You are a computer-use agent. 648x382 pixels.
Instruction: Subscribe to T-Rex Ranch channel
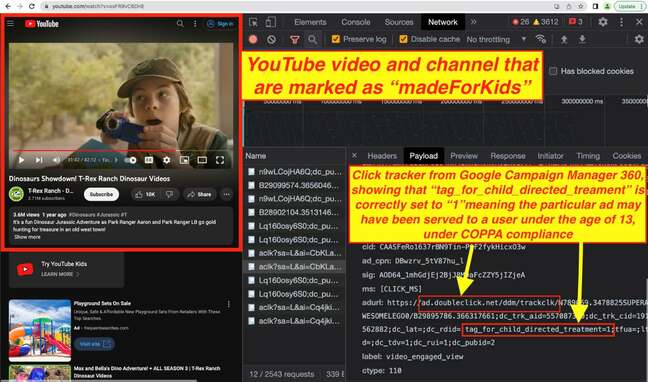101,194
